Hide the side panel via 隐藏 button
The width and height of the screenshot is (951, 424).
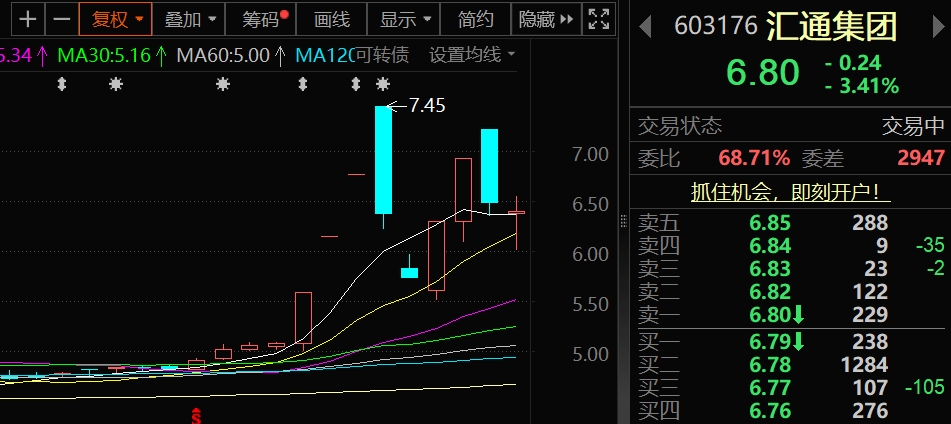546,18
